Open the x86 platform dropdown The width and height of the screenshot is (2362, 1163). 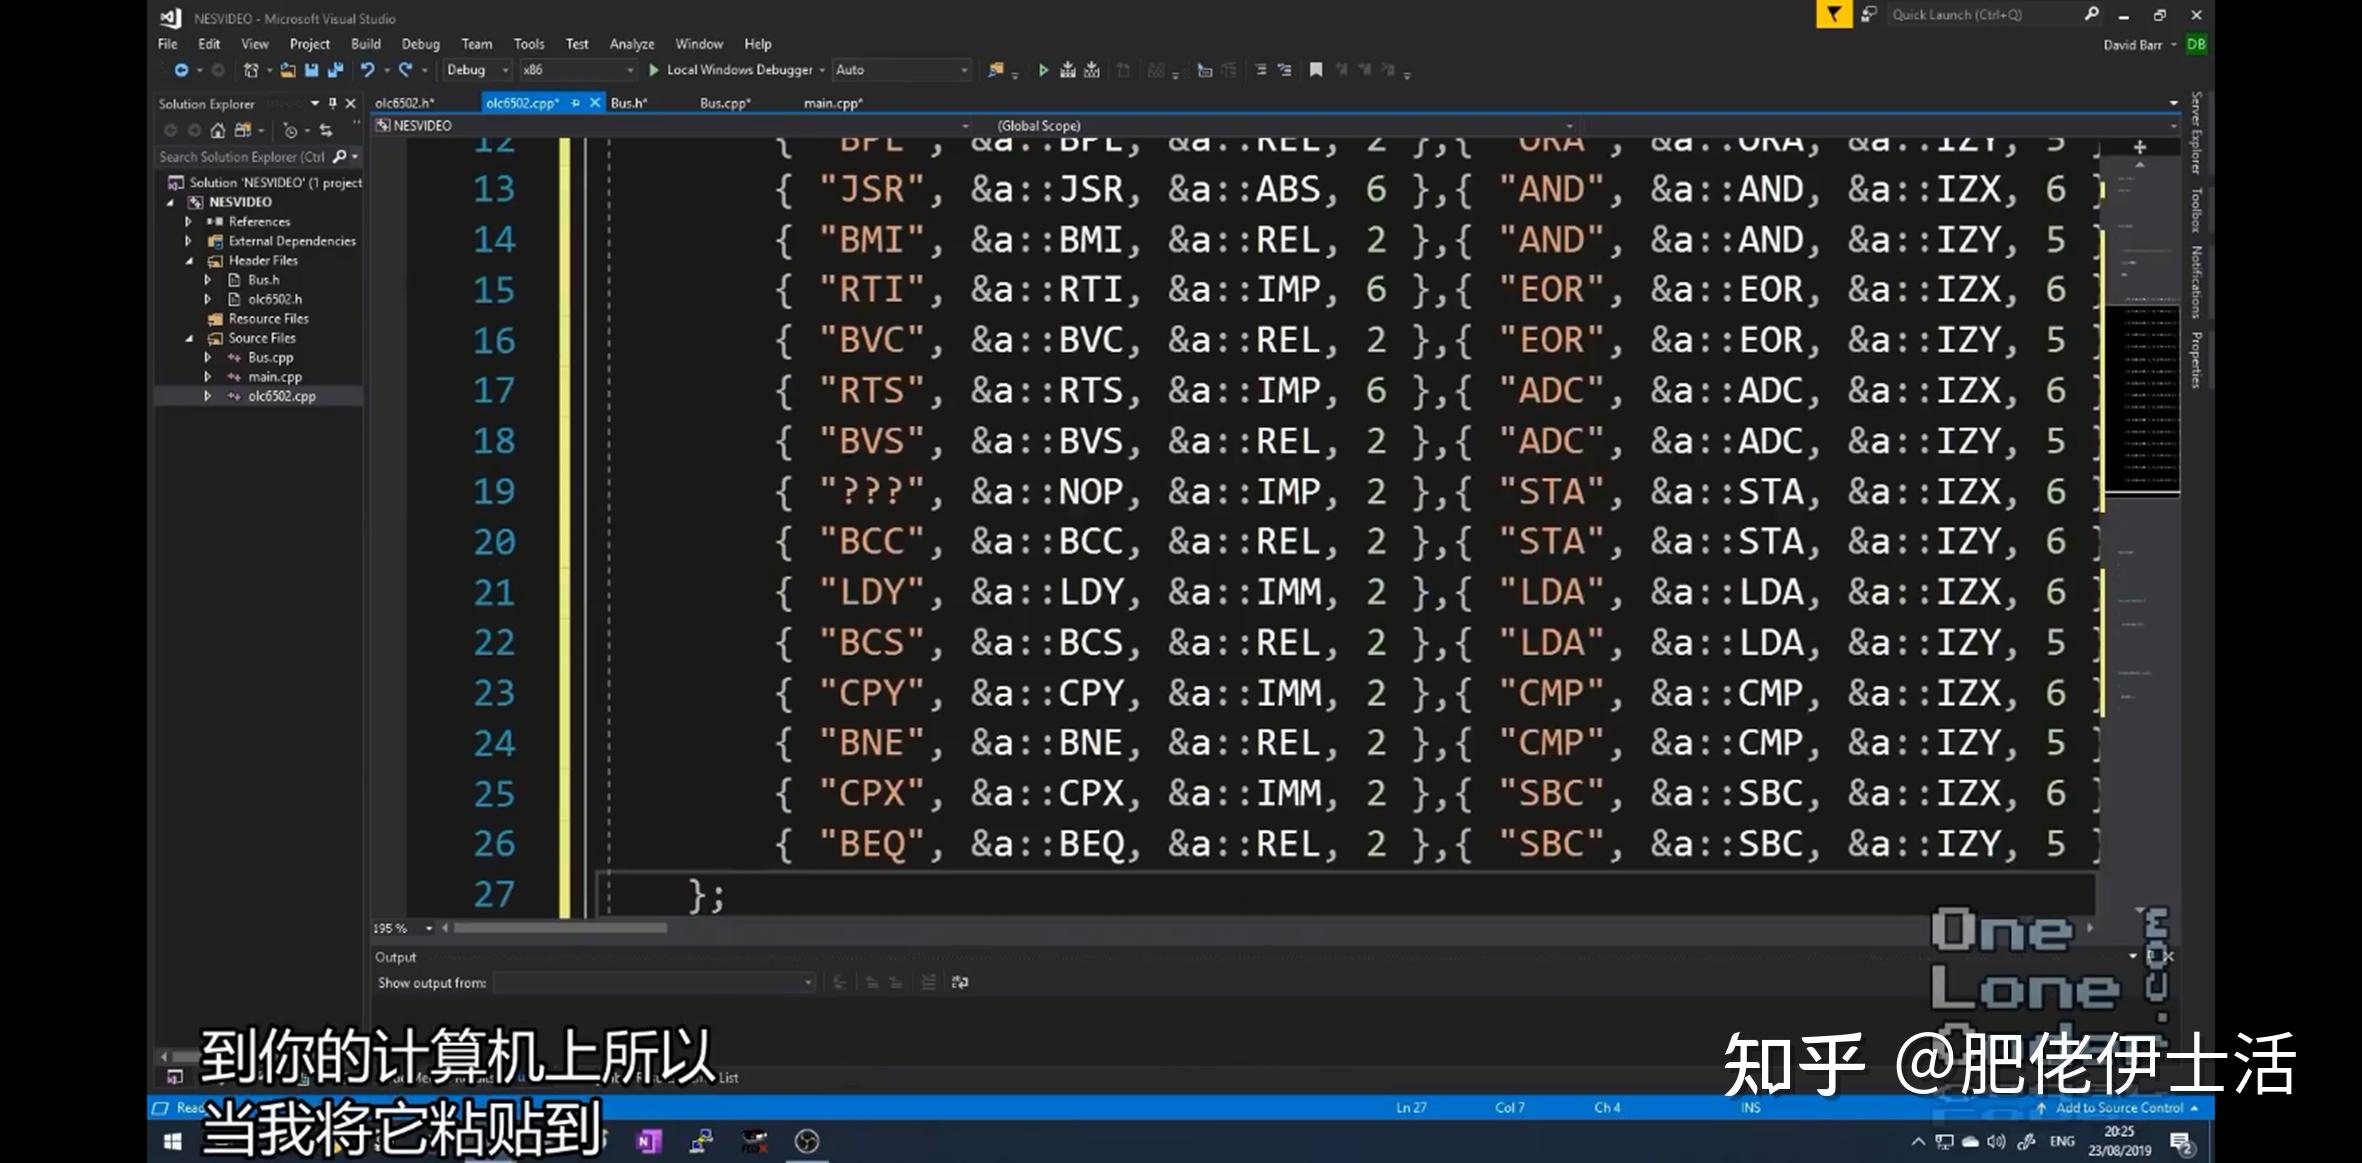pyautogui.click(x=578, y=70)
